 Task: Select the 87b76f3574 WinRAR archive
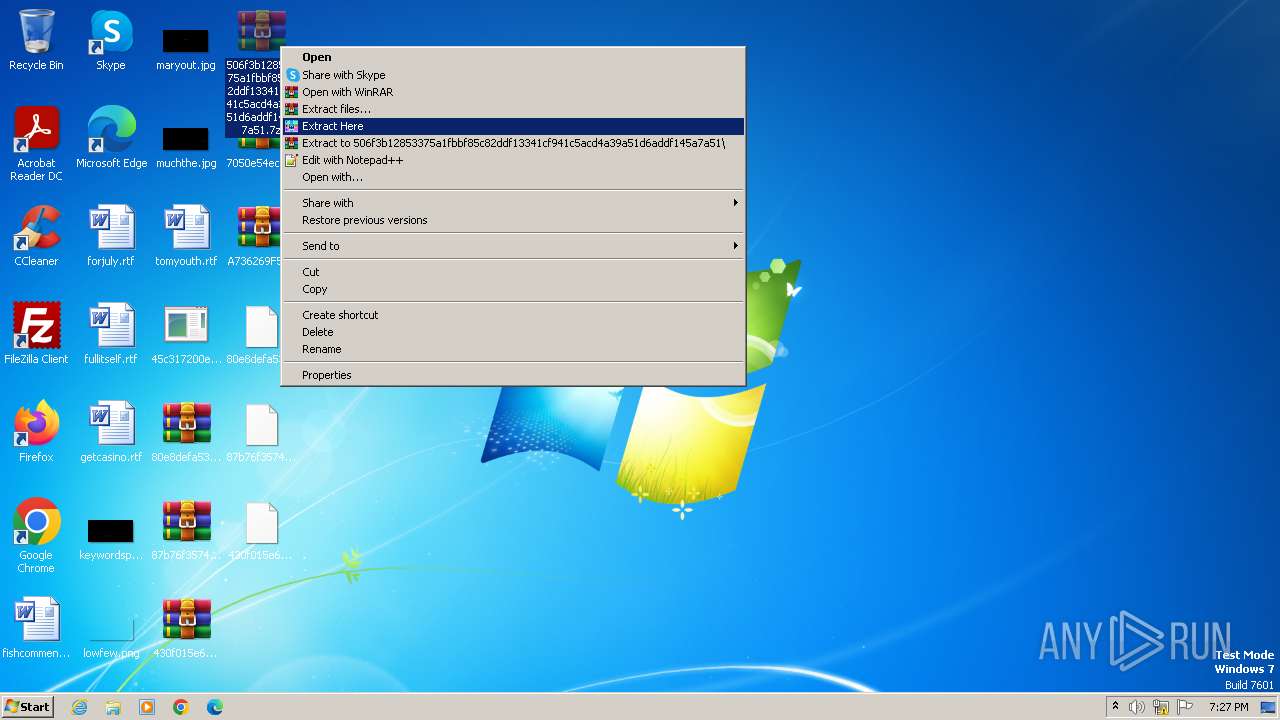[x=185, y=530]
